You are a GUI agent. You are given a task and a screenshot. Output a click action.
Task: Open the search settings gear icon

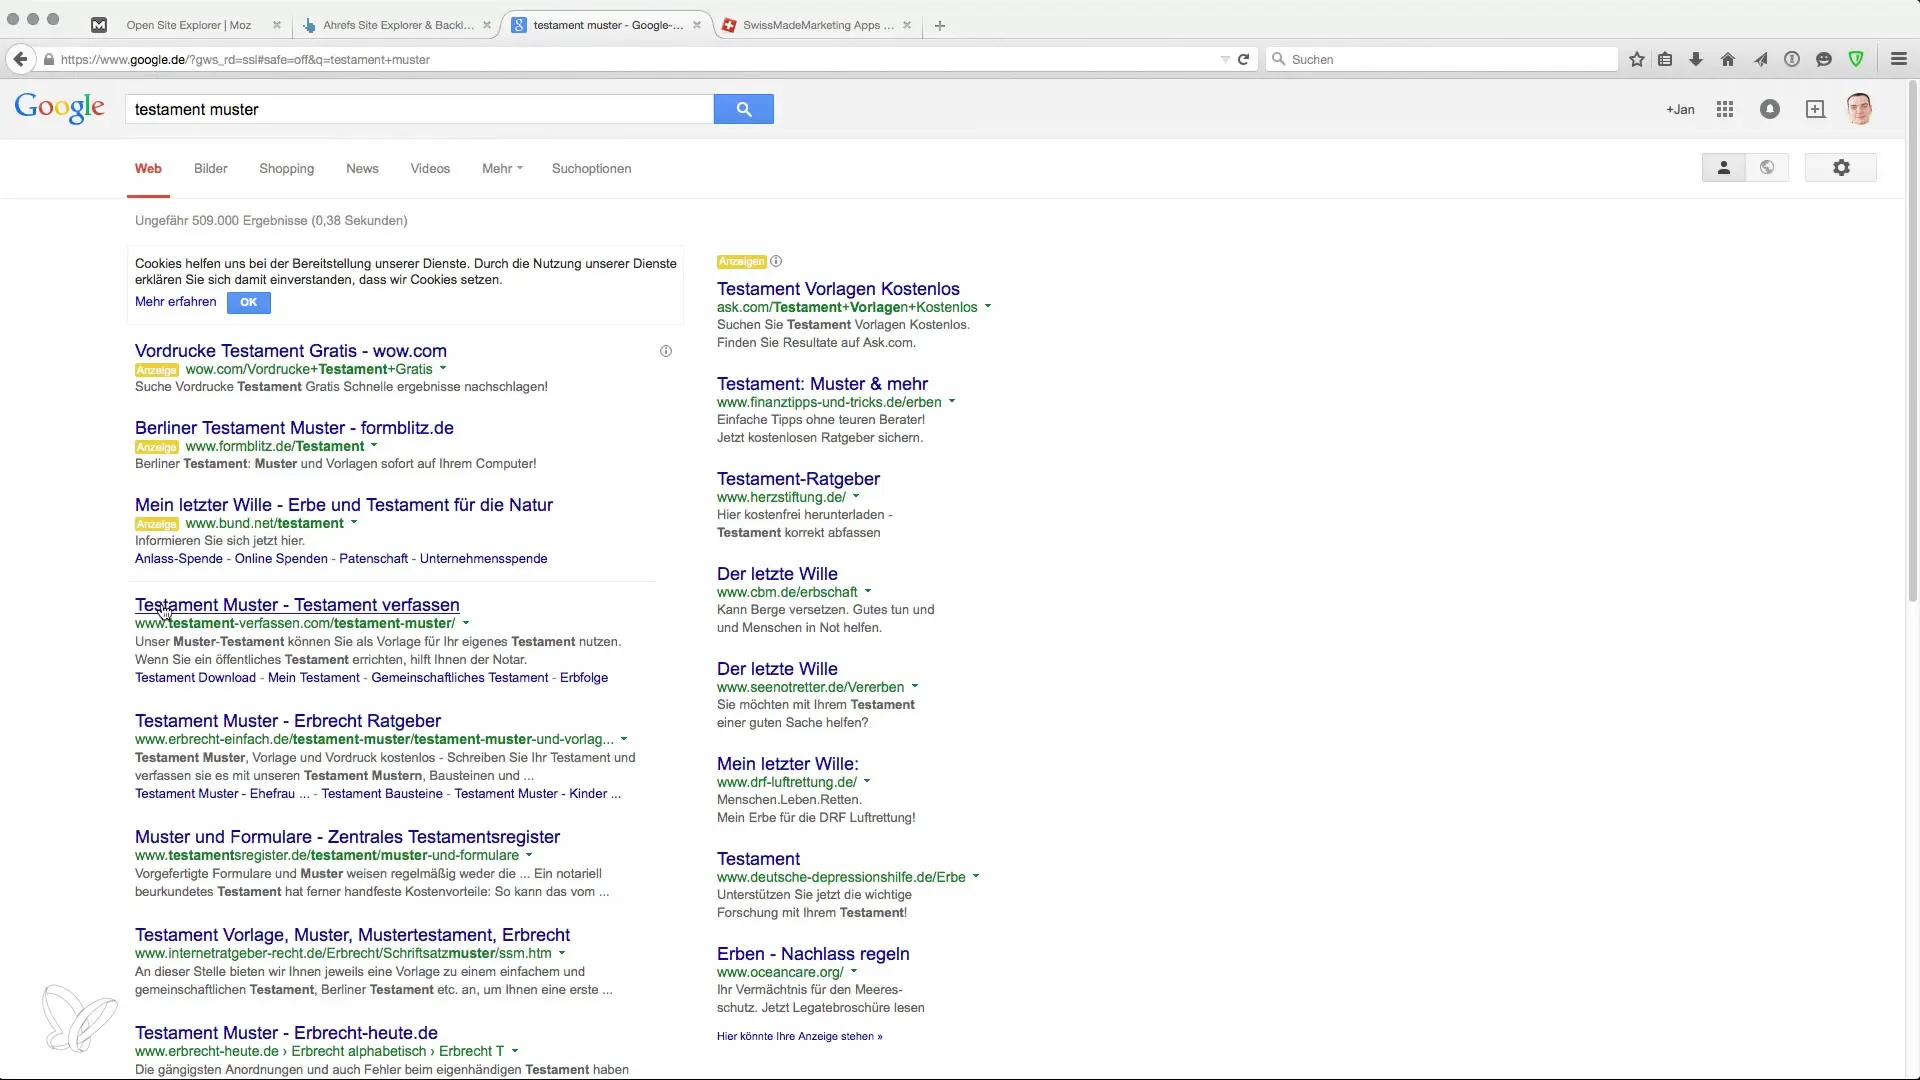click(x=1841, y=168)
